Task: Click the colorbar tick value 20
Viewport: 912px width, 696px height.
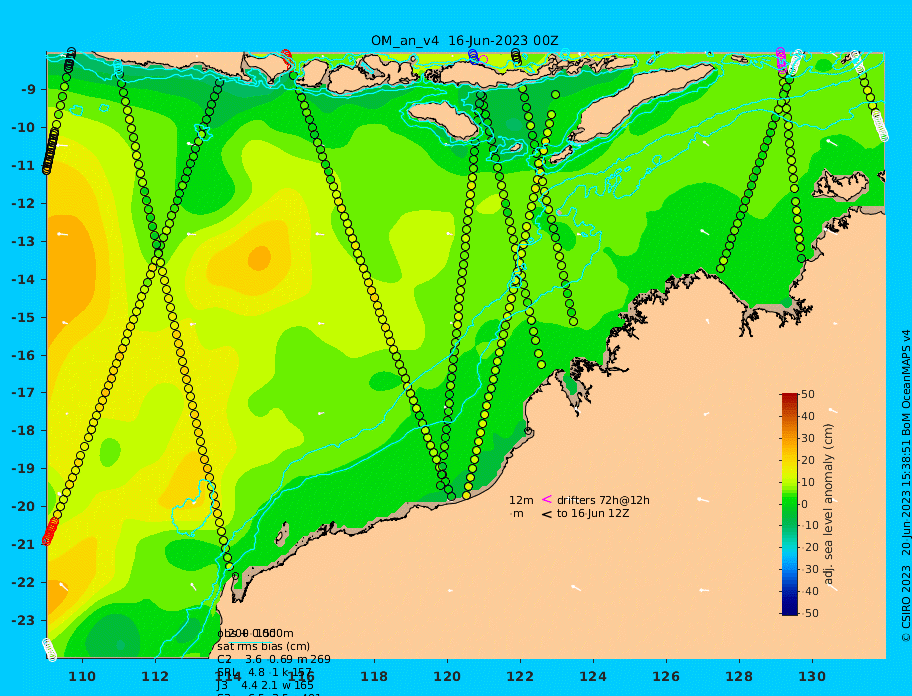Action: pos(808,460)
